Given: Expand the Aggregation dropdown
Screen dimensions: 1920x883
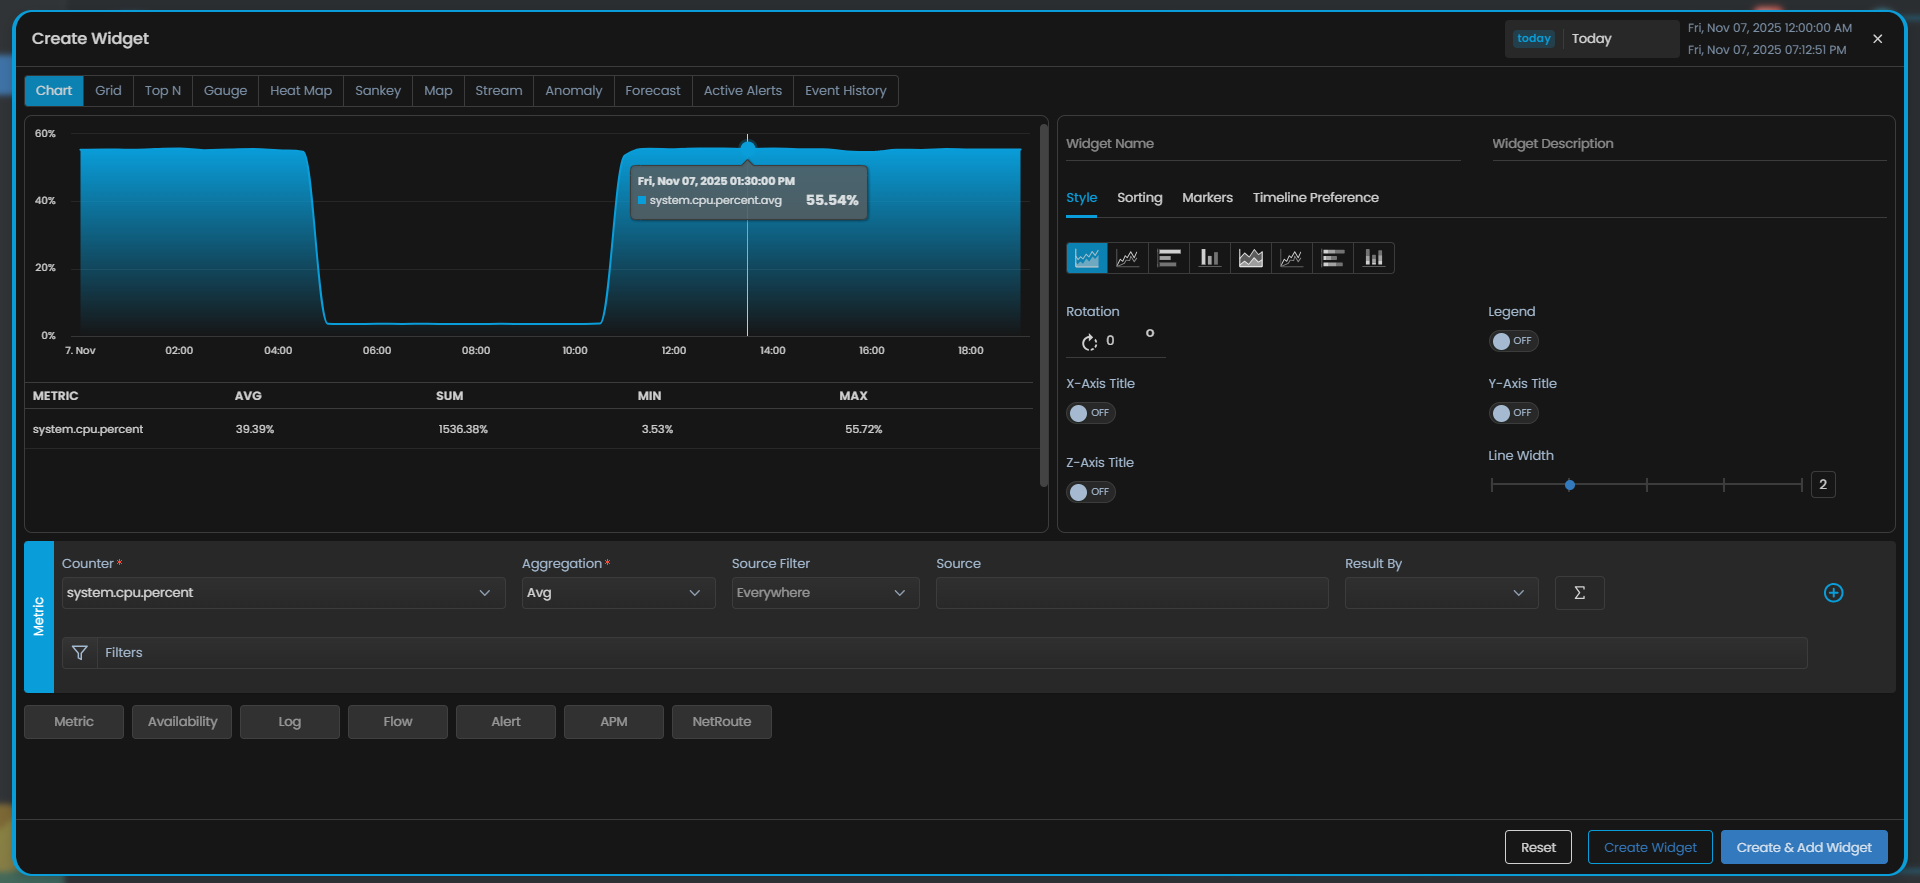Looking at the screenshot, I should coord(617,593).
